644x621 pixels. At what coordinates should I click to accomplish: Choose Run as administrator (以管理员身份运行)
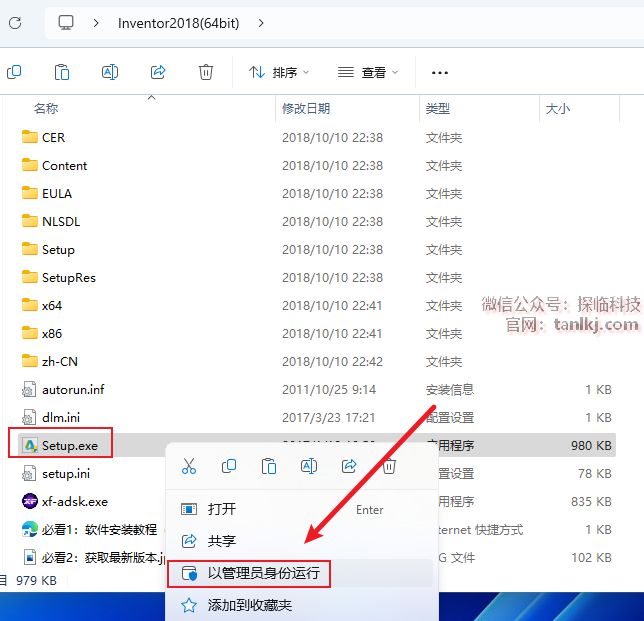coord(263,573)
